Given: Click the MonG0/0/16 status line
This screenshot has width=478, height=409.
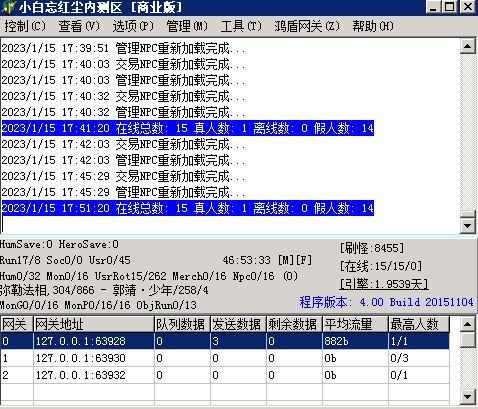Looking at the screenshot, I should (x=98, y=305).
